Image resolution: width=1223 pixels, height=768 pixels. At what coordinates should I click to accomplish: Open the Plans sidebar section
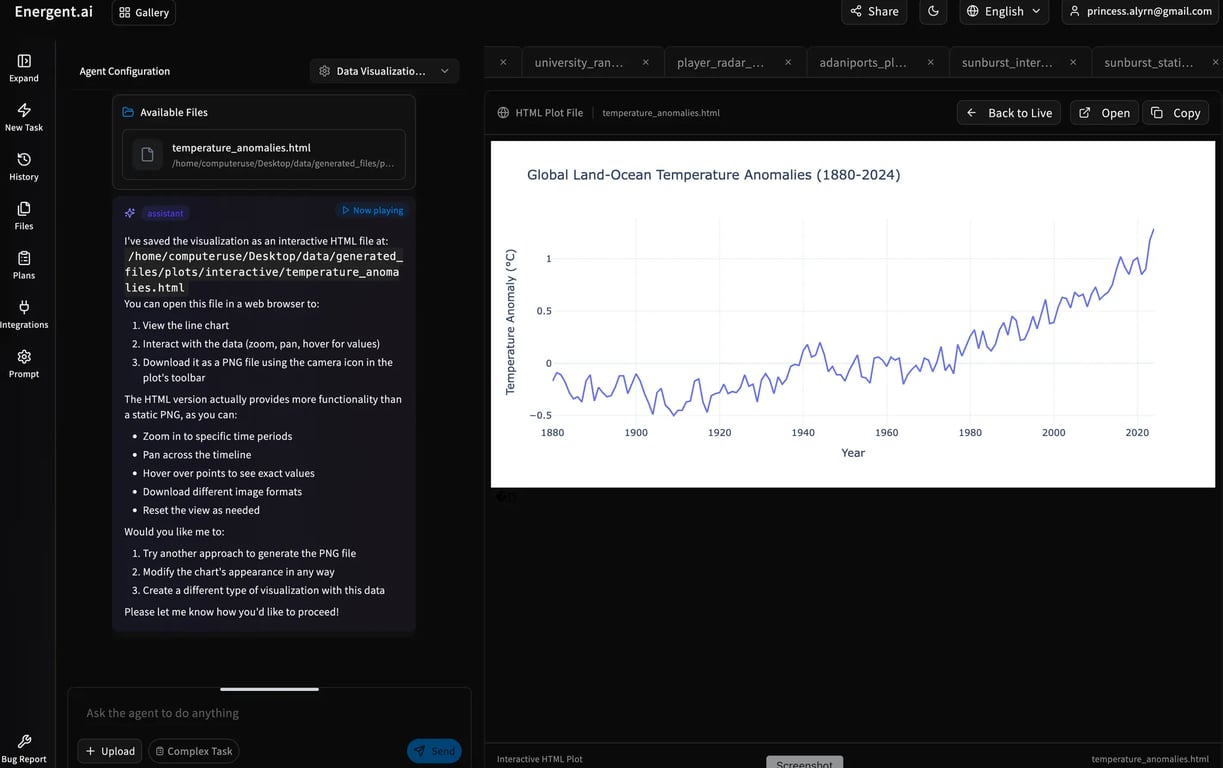tap(24, 265)
